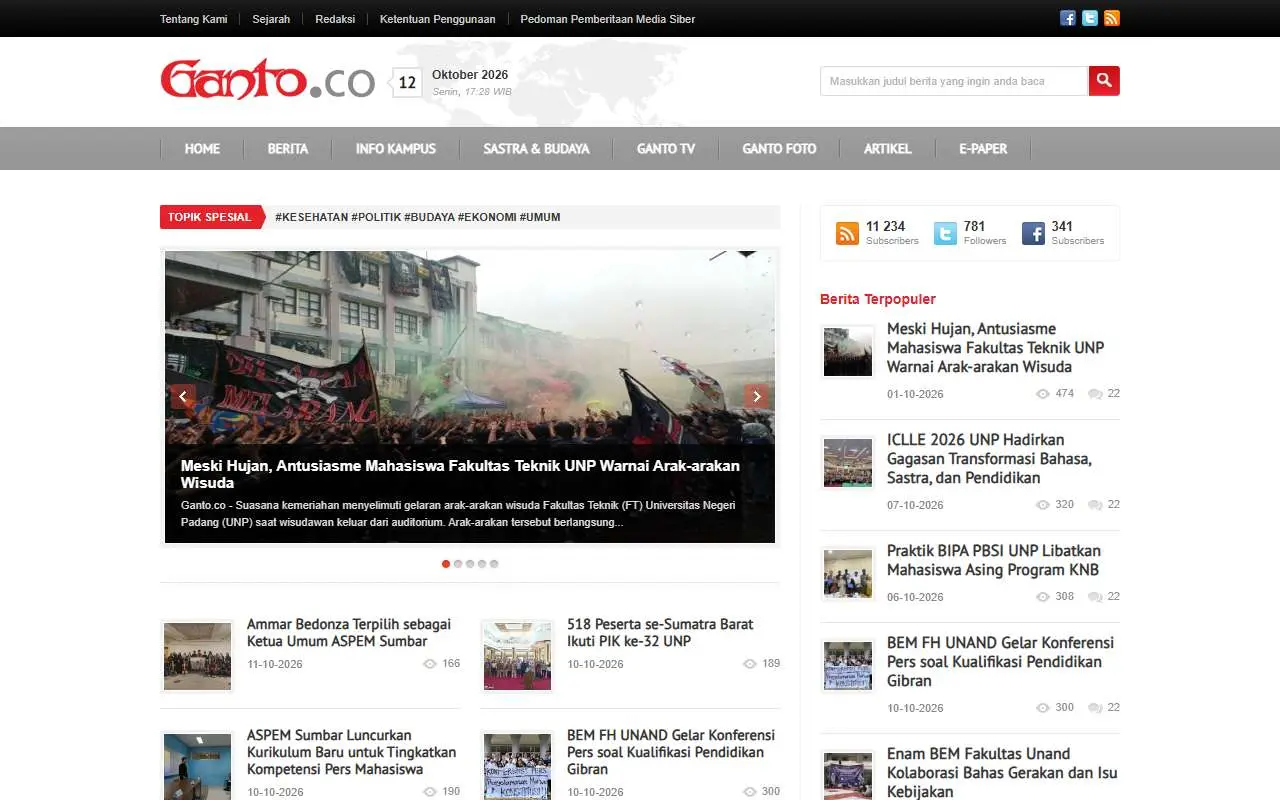The image size is (1280, 800).
Task: Open the ARTIKEL menu item
Action: 888,148
